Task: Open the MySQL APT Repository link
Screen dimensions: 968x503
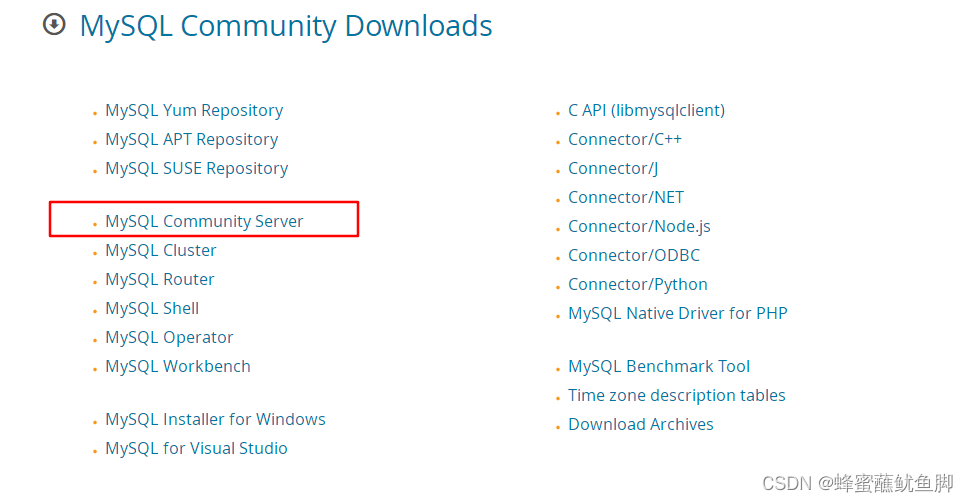Action: click(x=191, y=139)
